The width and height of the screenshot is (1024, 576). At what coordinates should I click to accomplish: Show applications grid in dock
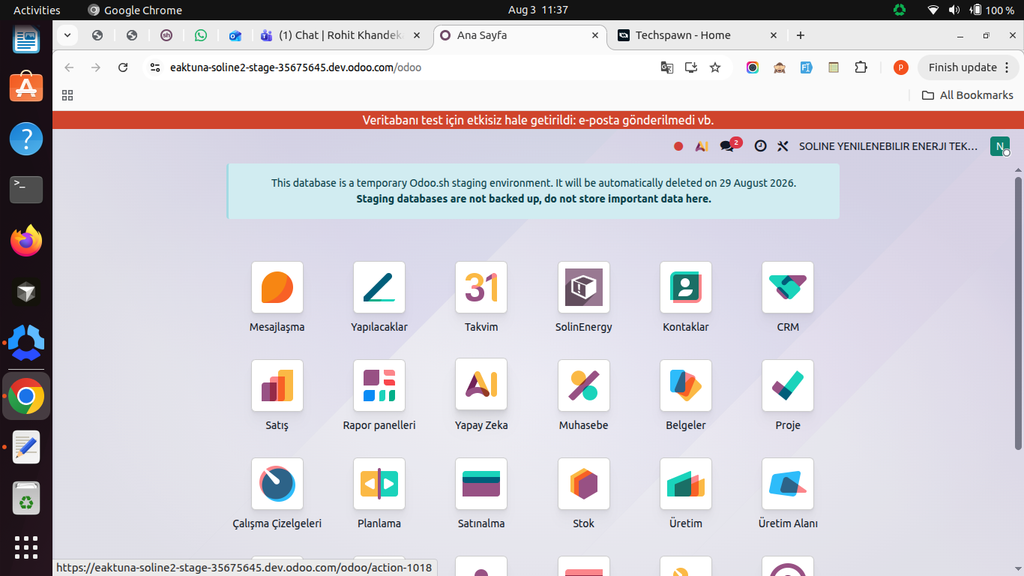point(26,547)
